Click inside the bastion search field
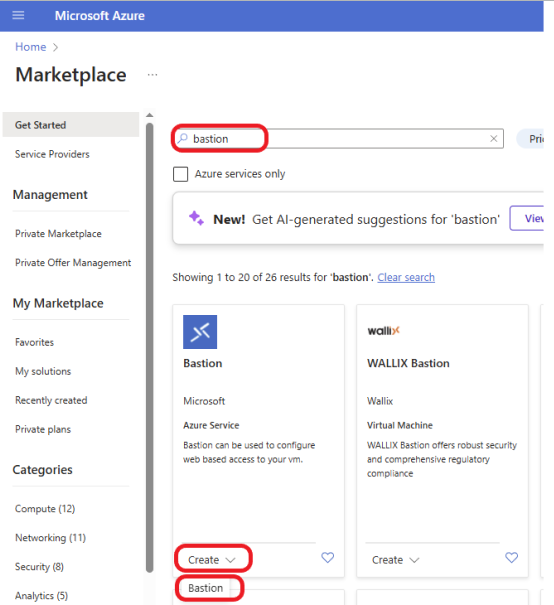The image size is (554, 605). [x=338, y=139]
